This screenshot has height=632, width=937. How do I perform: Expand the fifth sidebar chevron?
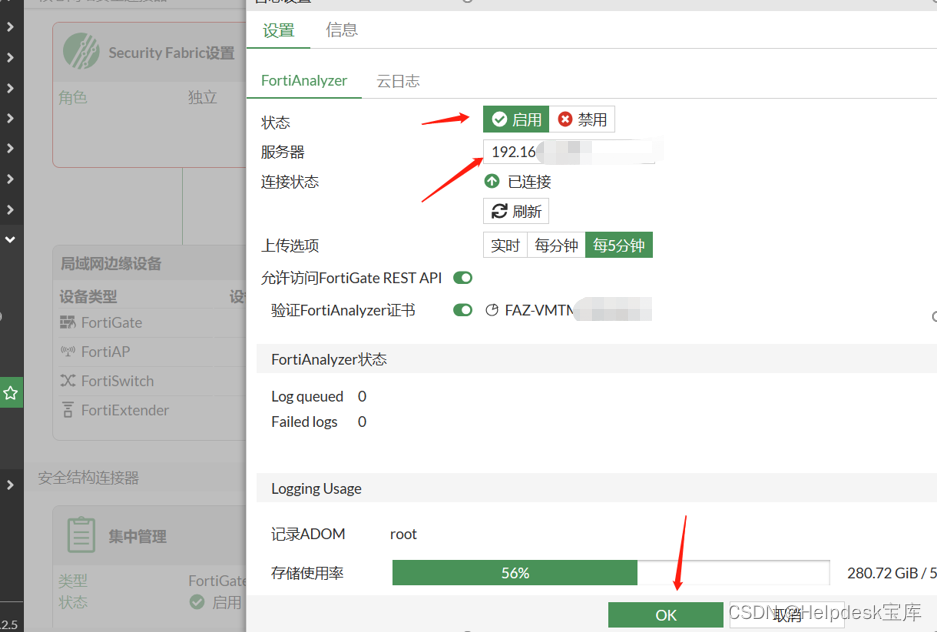coord(11,148)
